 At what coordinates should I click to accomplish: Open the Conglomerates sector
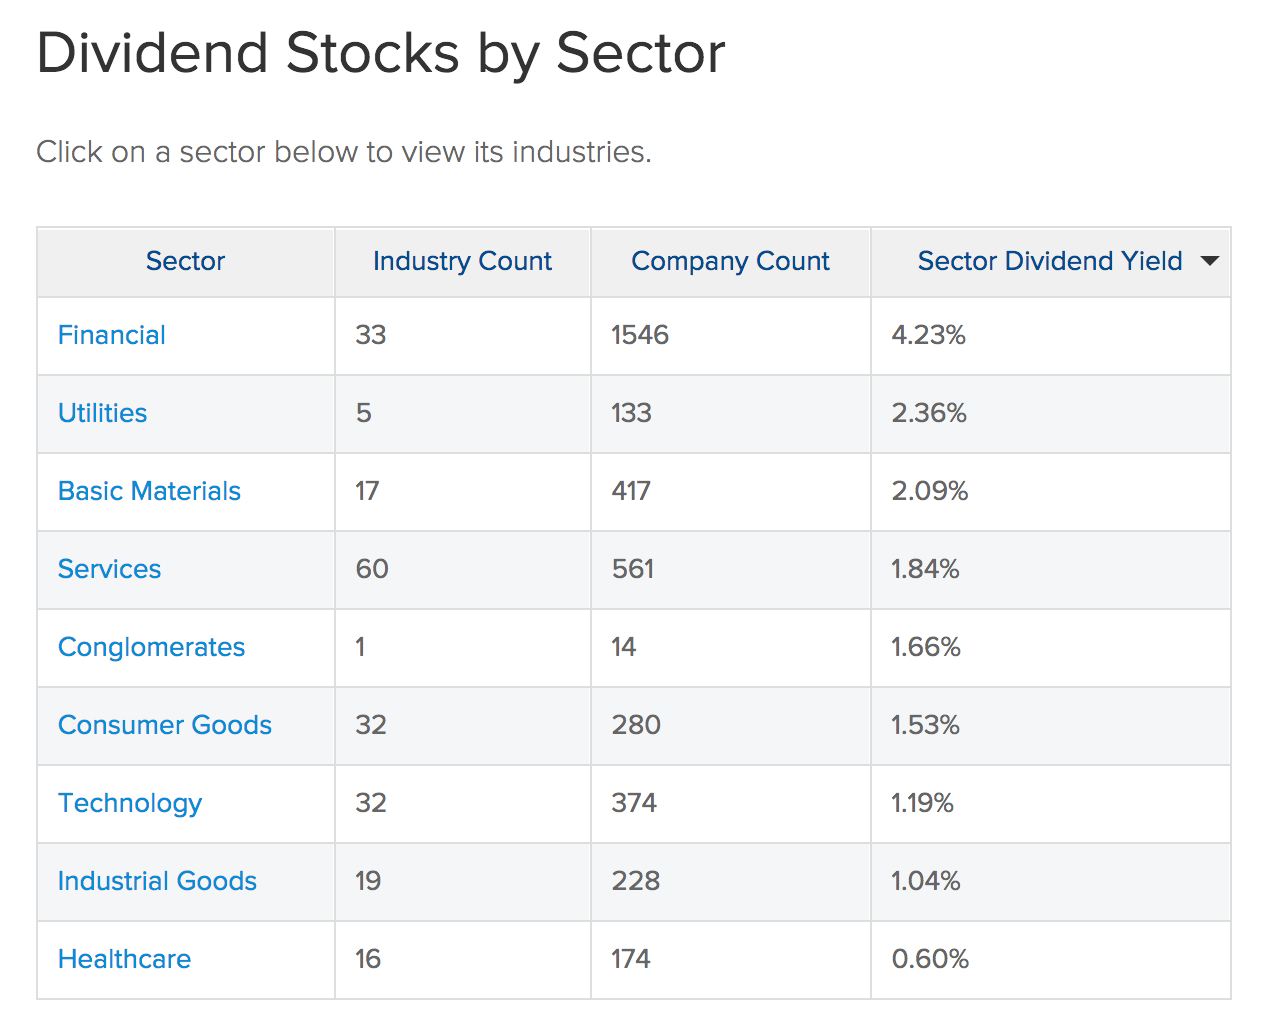click(x=151, y=647)
